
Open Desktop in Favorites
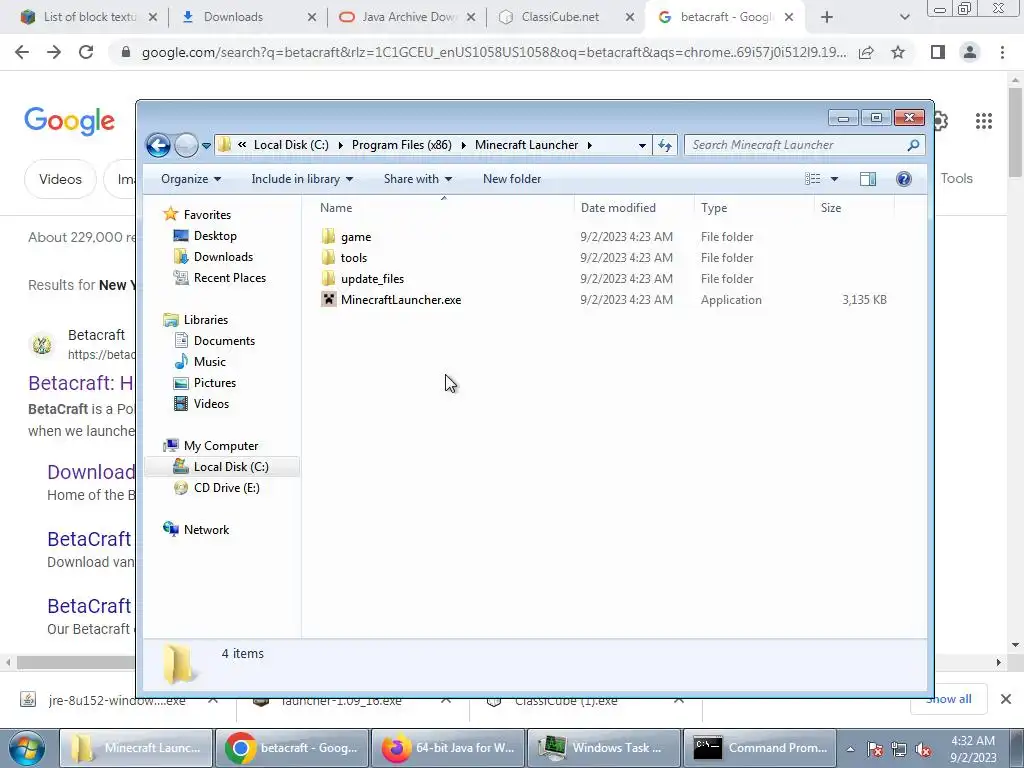click(x=215, y=236)
